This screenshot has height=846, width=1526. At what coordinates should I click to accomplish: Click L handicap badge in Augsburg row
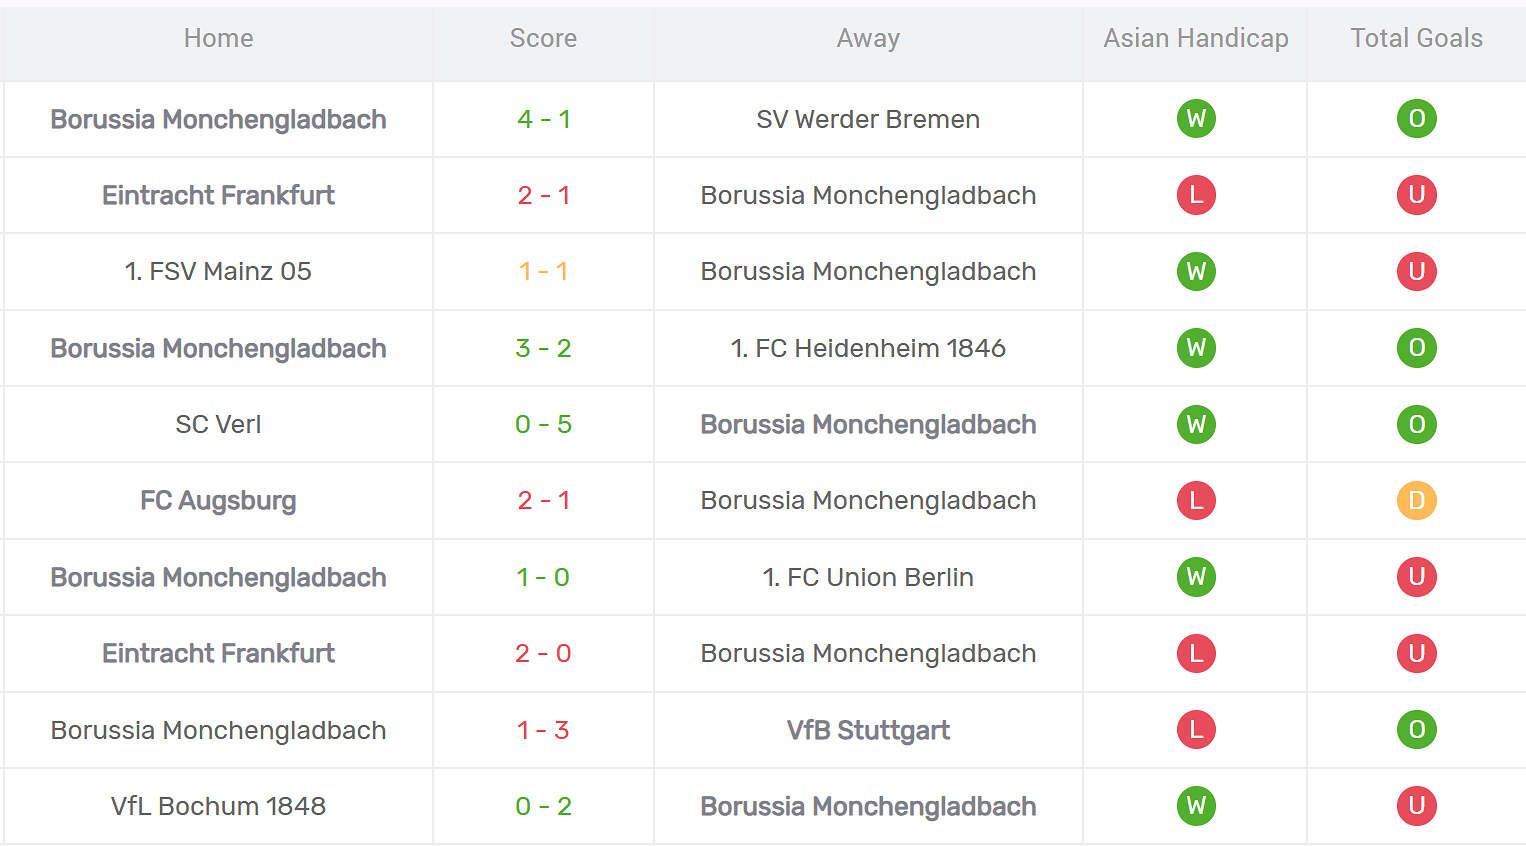(x=1196, y=500)
